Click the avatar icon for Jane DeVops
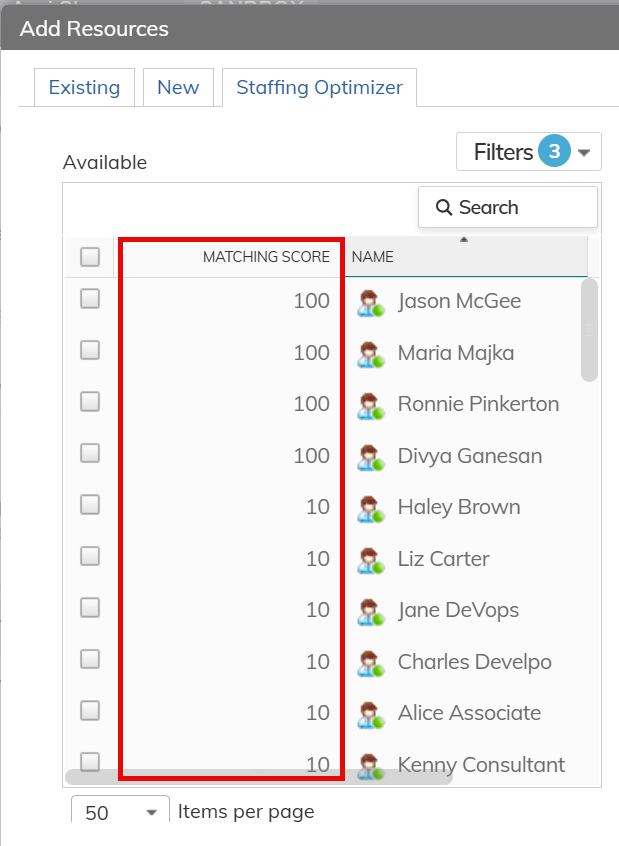 coord(371,611)
